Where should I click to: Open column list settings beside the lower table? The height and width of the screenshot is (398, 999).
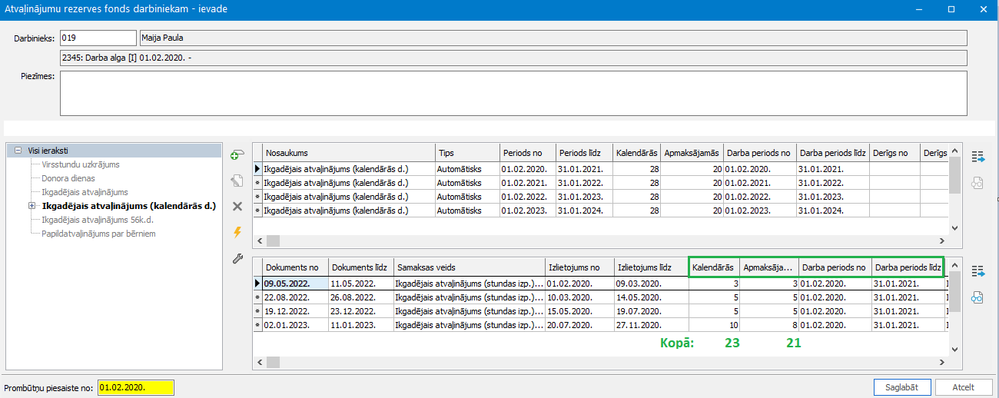978,271
